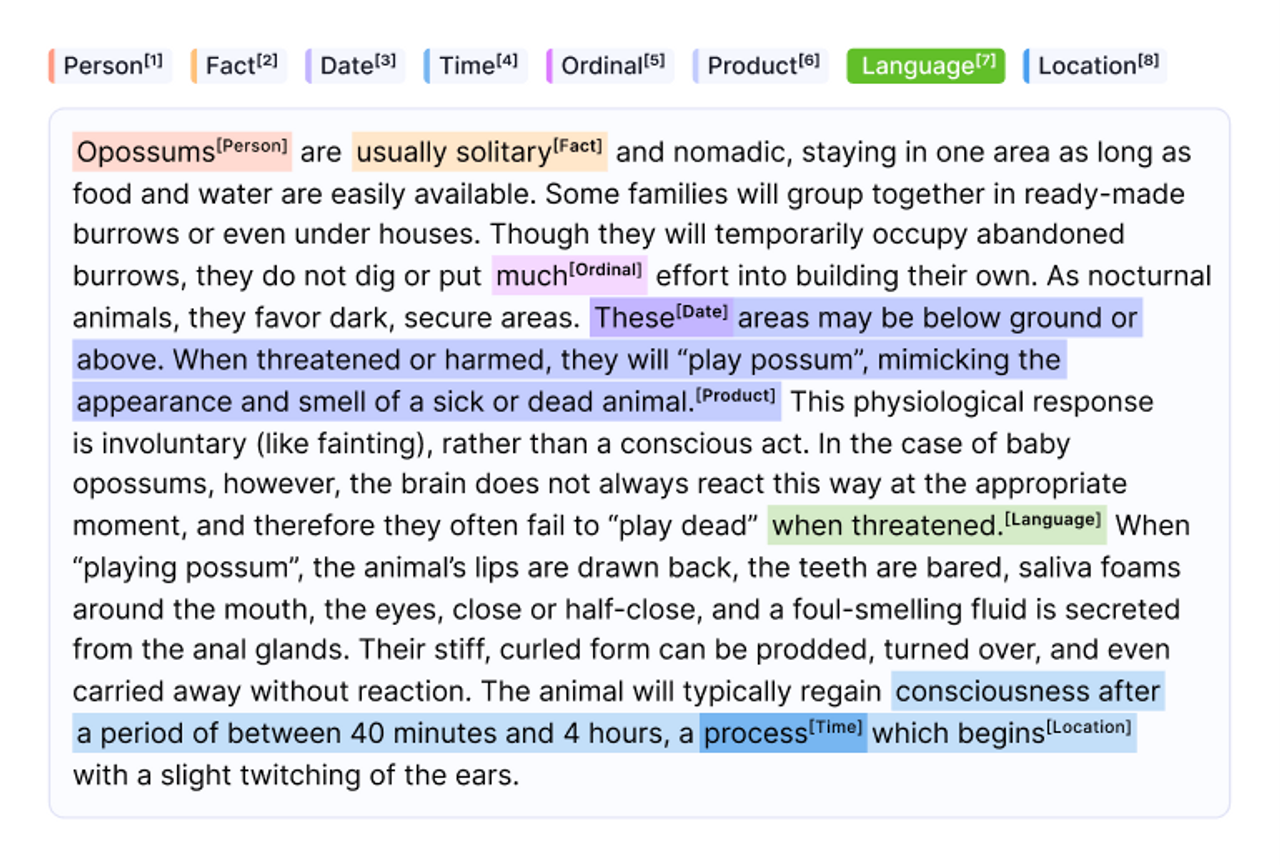Select the Location label tag
Viewport: 1280px width, 867px height.
click(1095, 66)
